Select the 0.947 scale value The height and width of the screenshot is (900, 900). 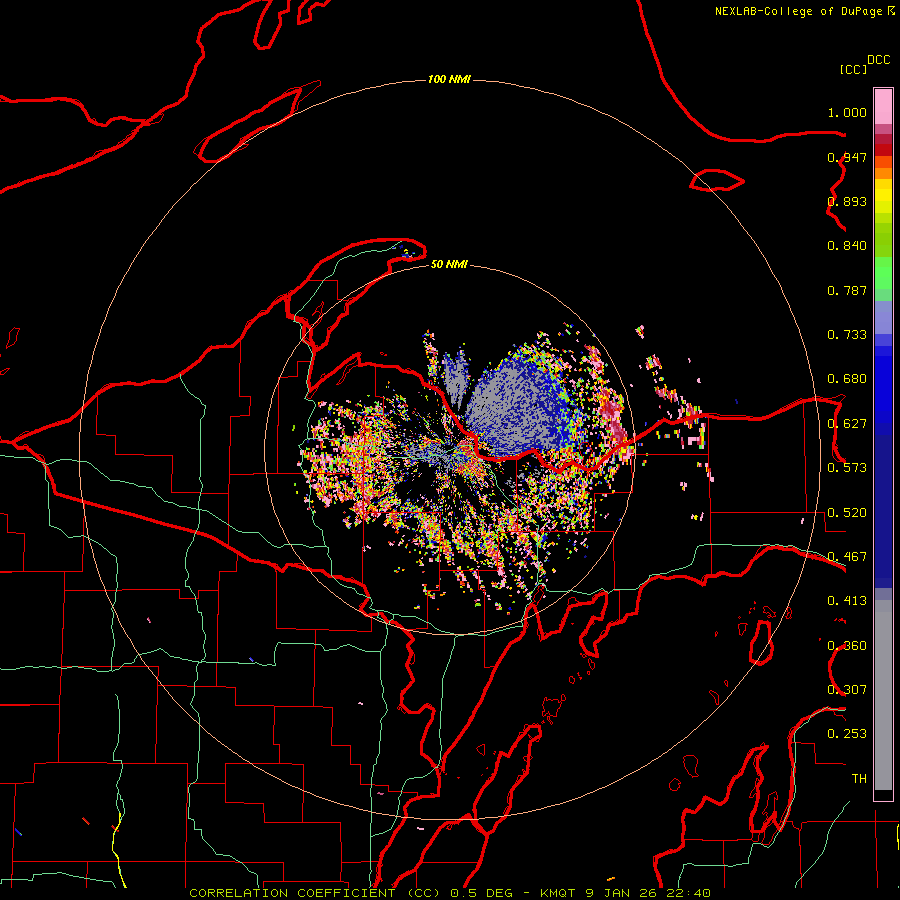point(847,157)
